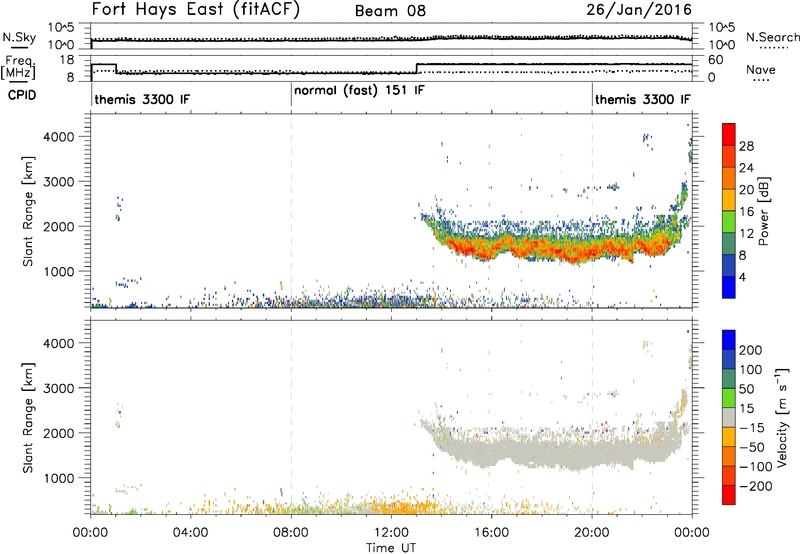Viewport: 800px width, 554px height.
Task: Click the blue top of velocity color bar
Action: (x=729, y=340)
